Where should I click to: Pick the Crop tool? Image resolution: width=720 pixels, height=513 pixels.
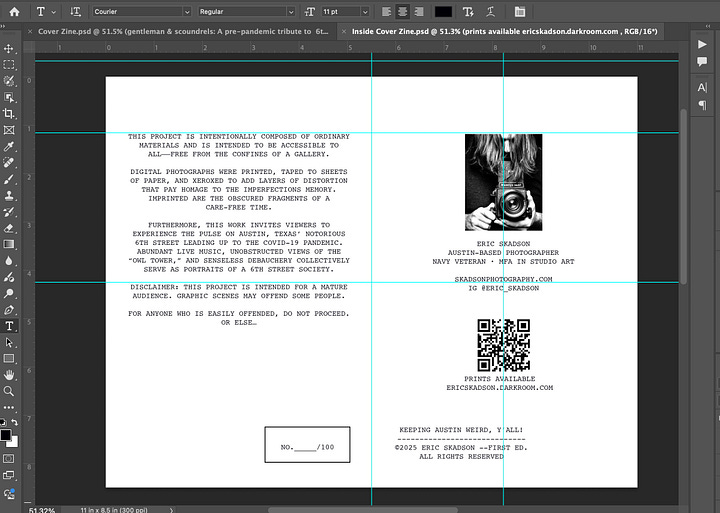[9, 113]
